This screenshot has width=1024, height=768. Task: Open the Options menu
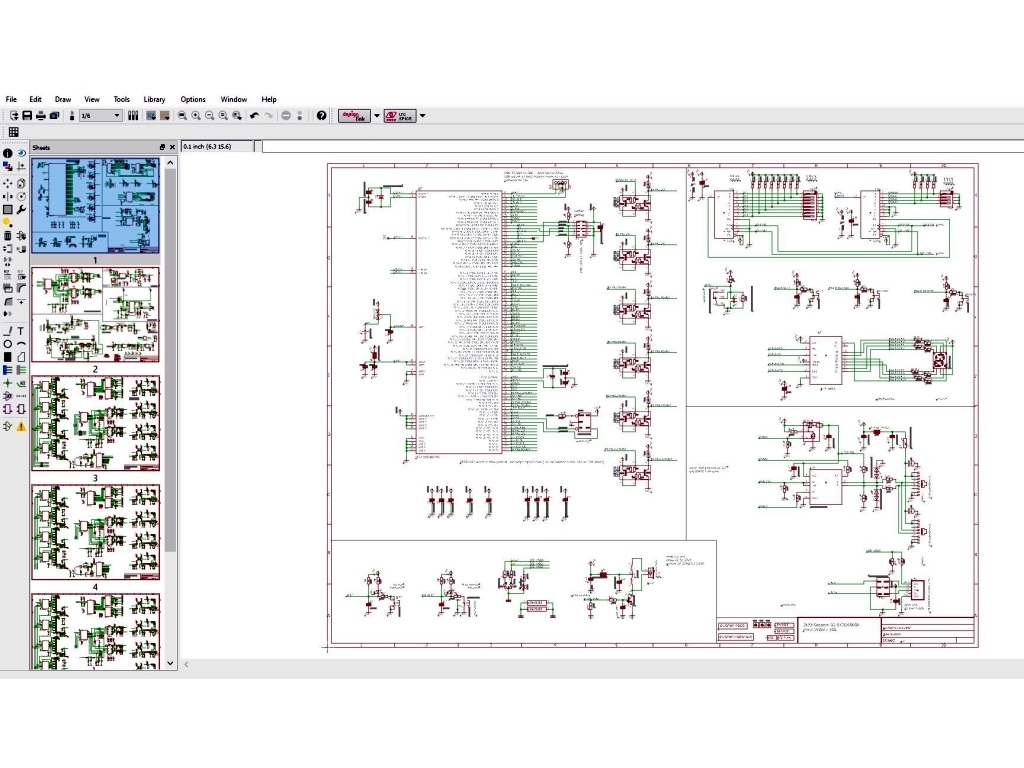click(193, 99)
